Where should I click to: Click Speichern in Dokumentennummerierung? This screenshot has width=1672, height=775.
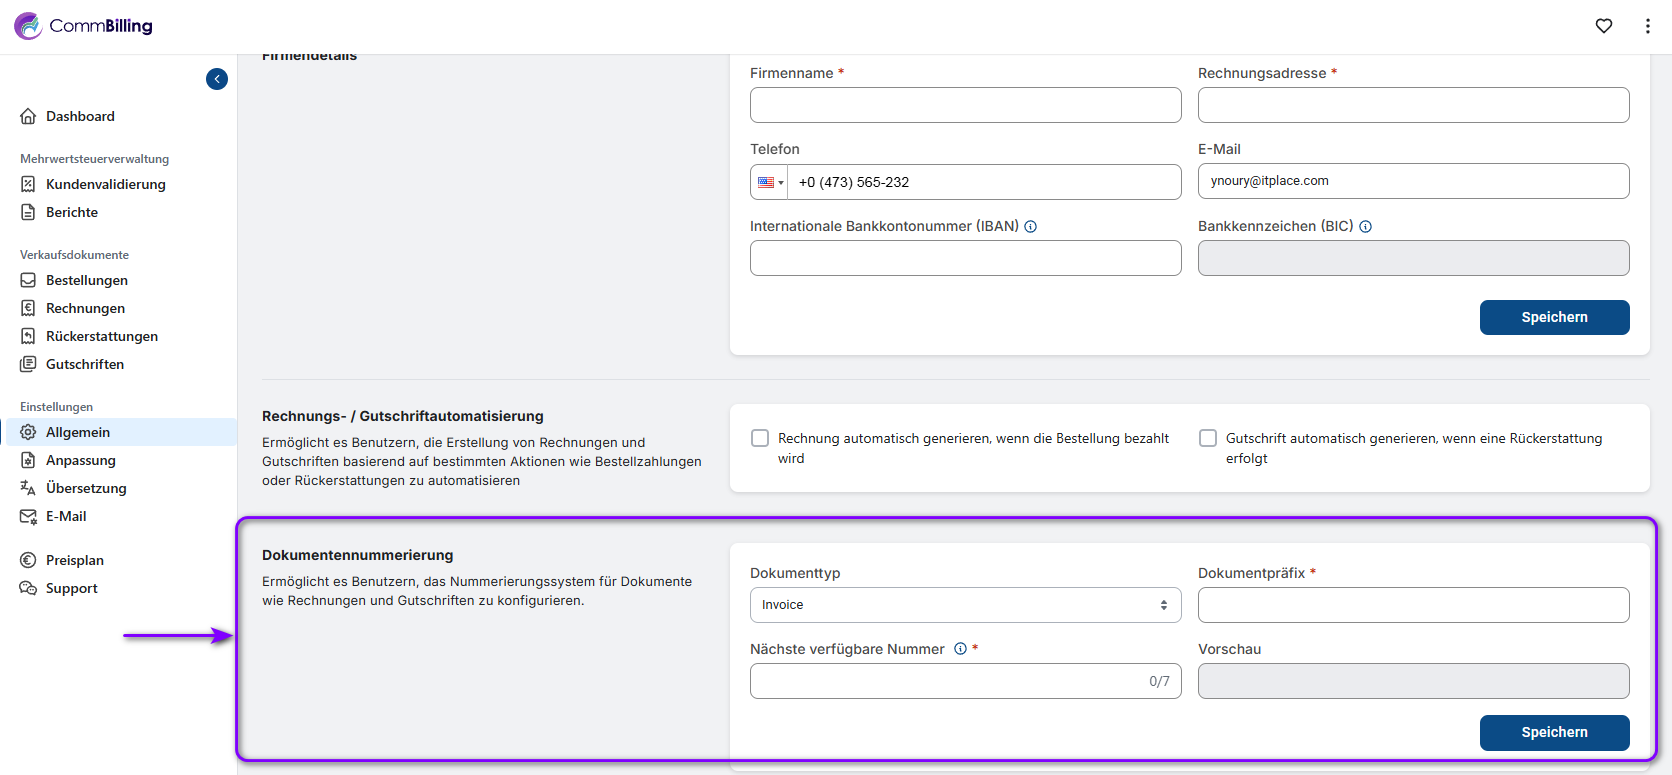[1554, 732]
